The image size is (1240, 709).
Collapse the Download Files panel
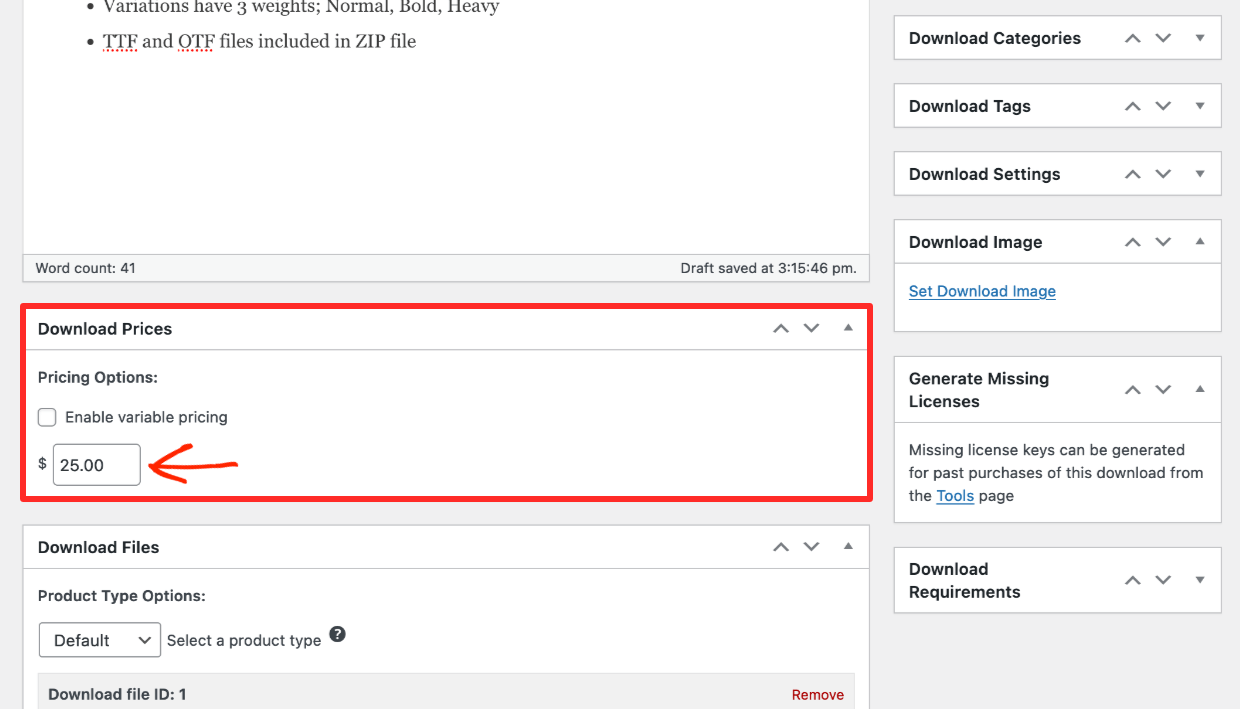(x=848, y=547)
